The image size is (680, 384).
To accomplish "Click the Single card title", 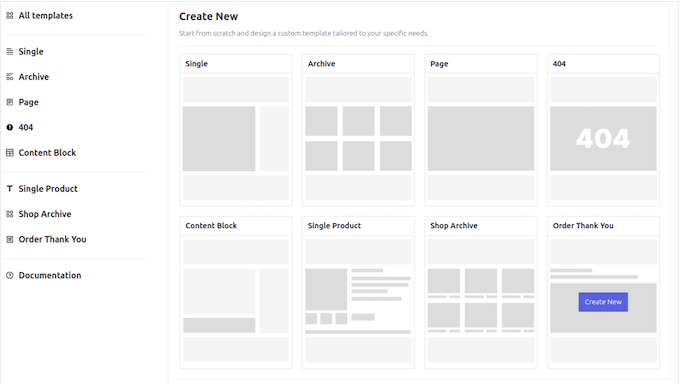I will [196, 64].
